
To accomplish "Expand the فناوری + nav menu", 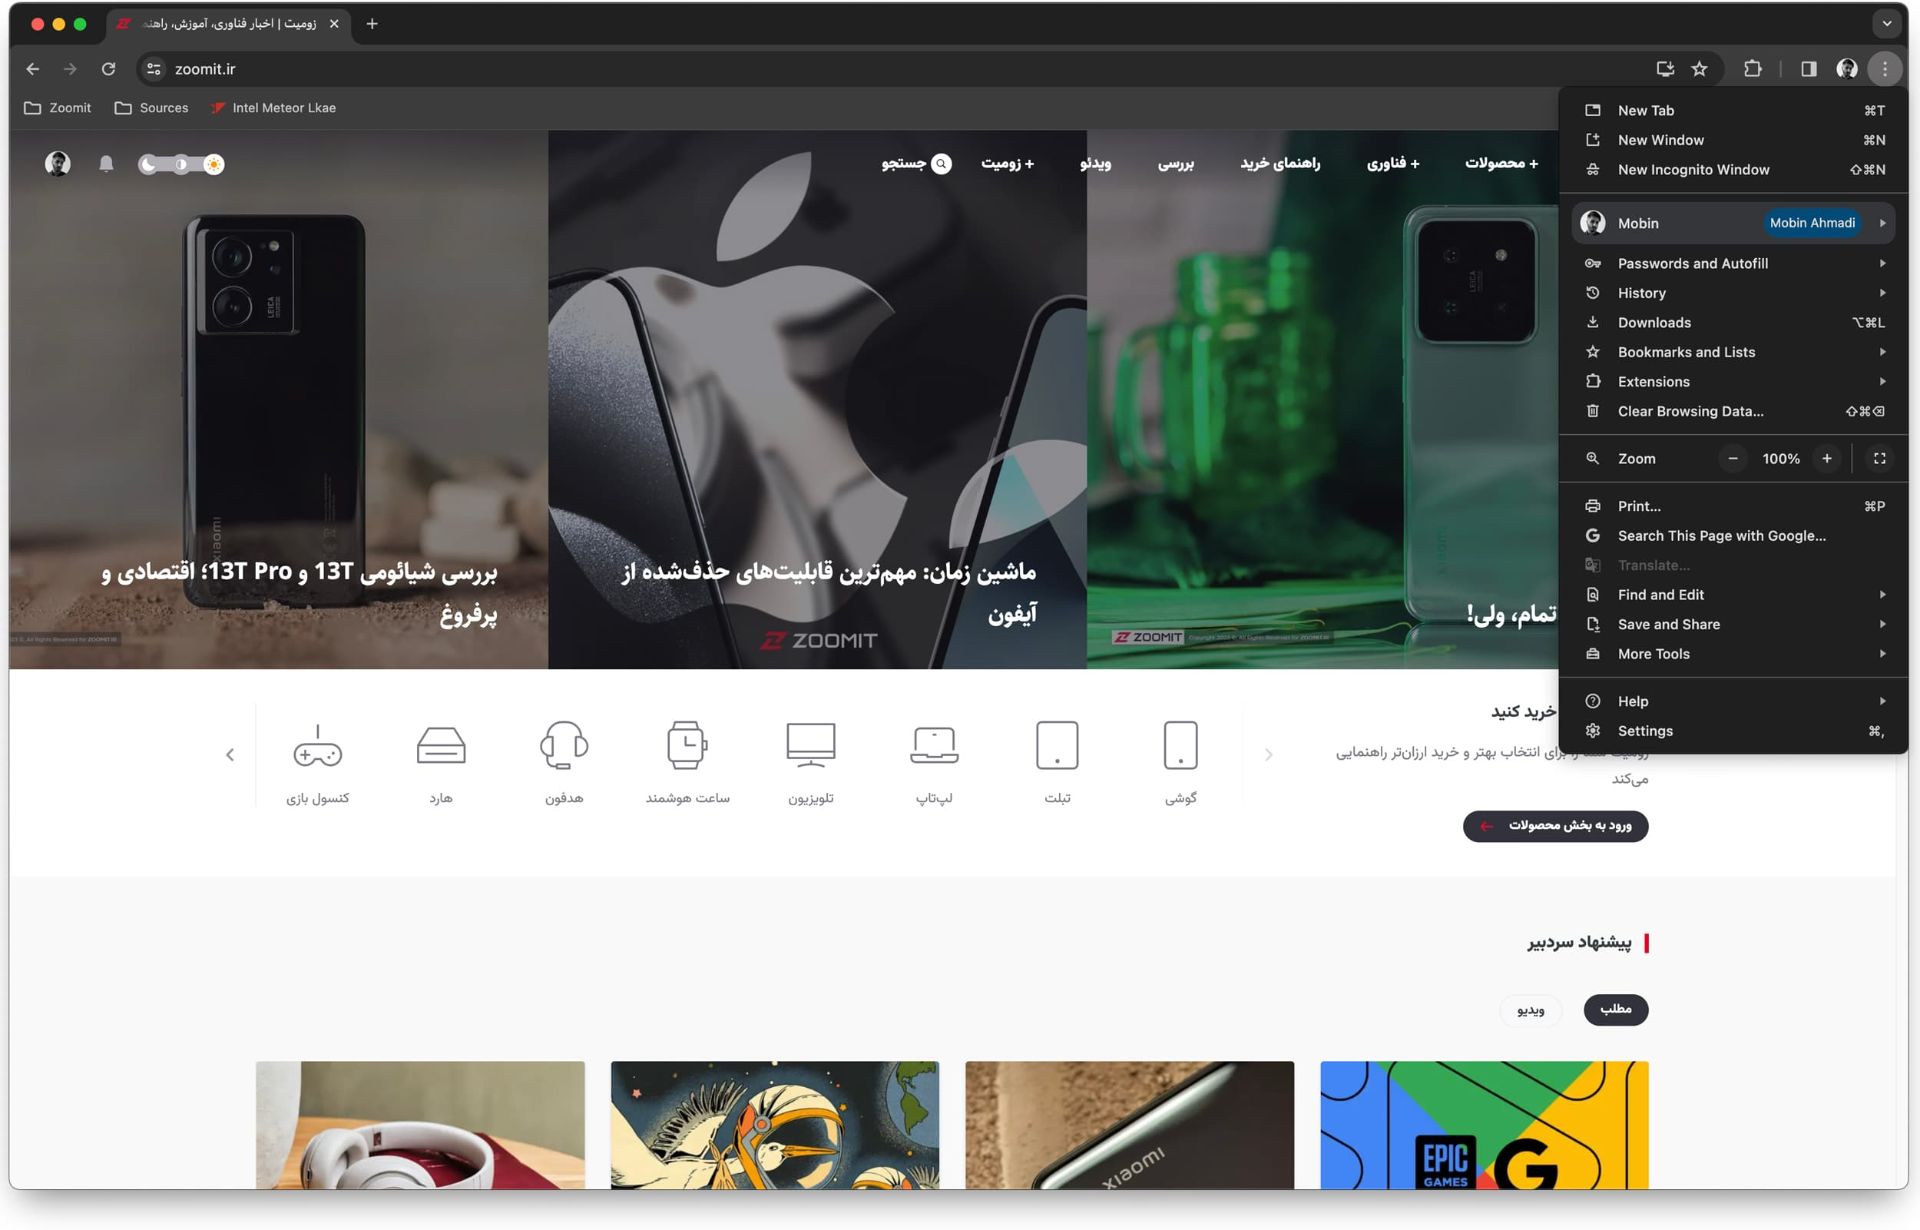I will [1393, 164].
